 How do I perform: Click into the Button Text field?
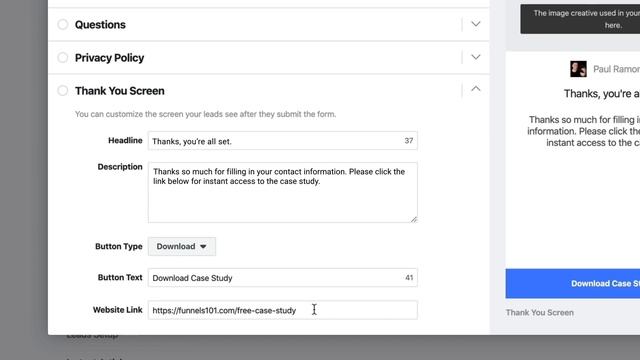tap(282, 278)
